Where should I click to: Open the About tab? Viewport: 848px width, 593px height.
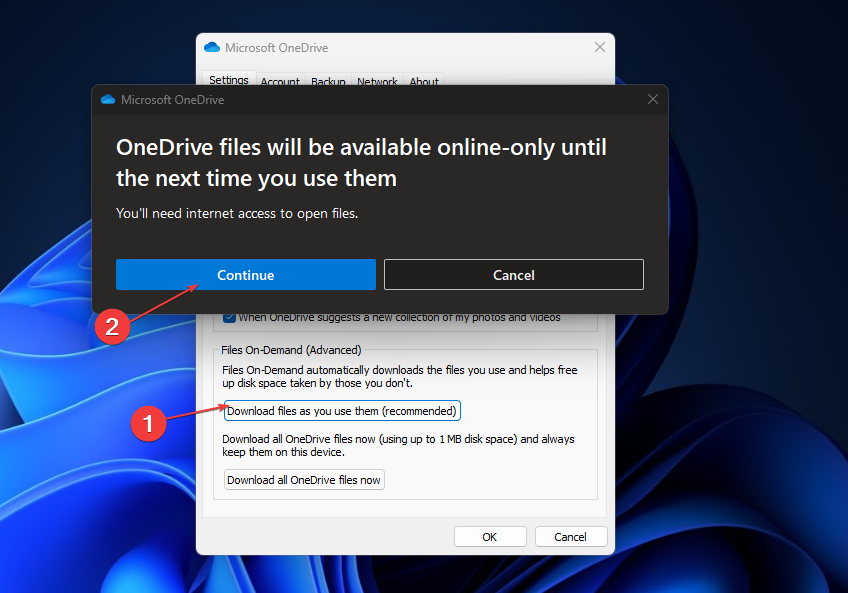[424, 80]
